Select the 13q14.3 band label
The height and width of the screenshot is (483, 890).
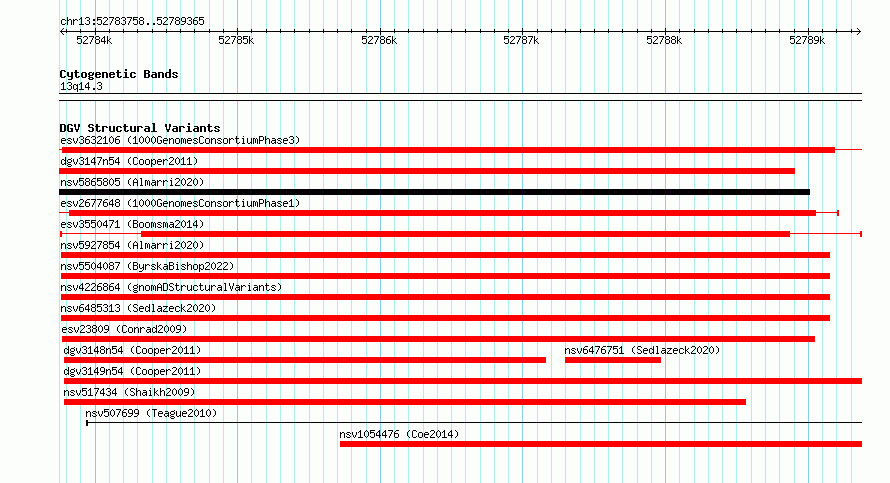[81, 86]
